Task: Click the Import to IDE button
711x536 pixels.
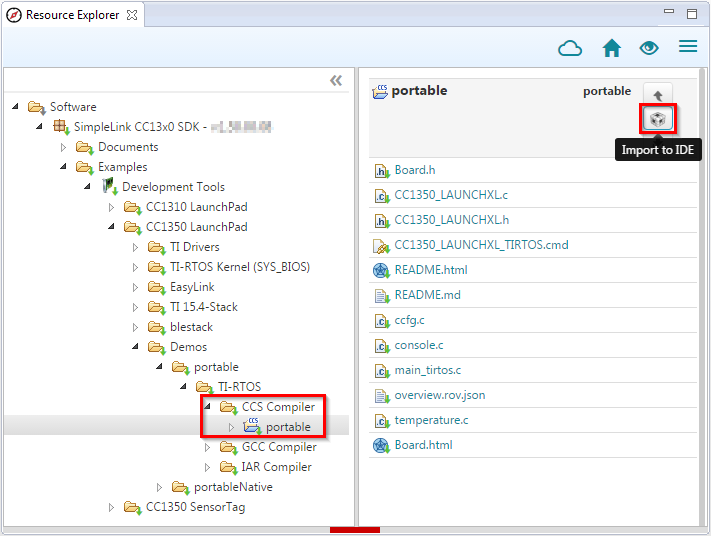Action: coord(657,119)
